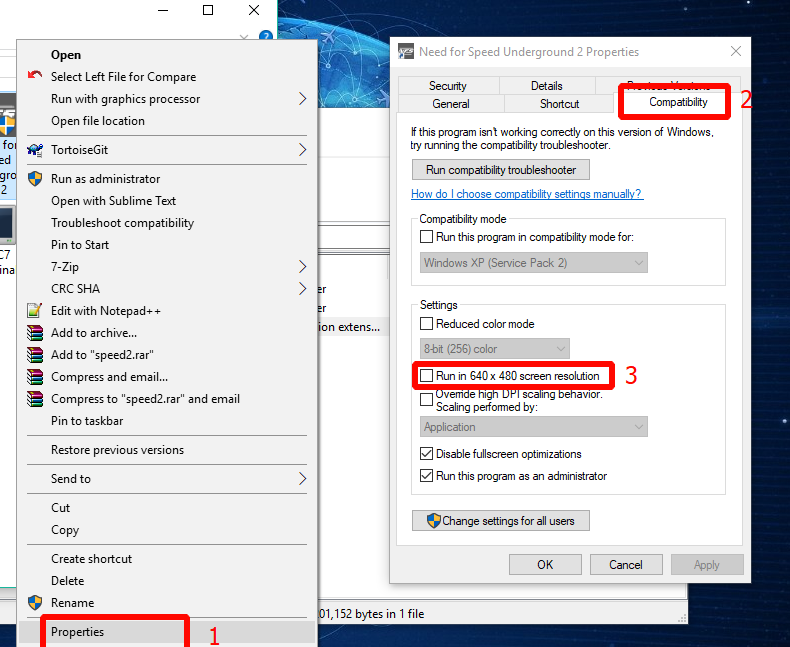Open the 8-bit (256) color dropdown
The width and height of the screenshot is (790, 647).
coord(494,349)
